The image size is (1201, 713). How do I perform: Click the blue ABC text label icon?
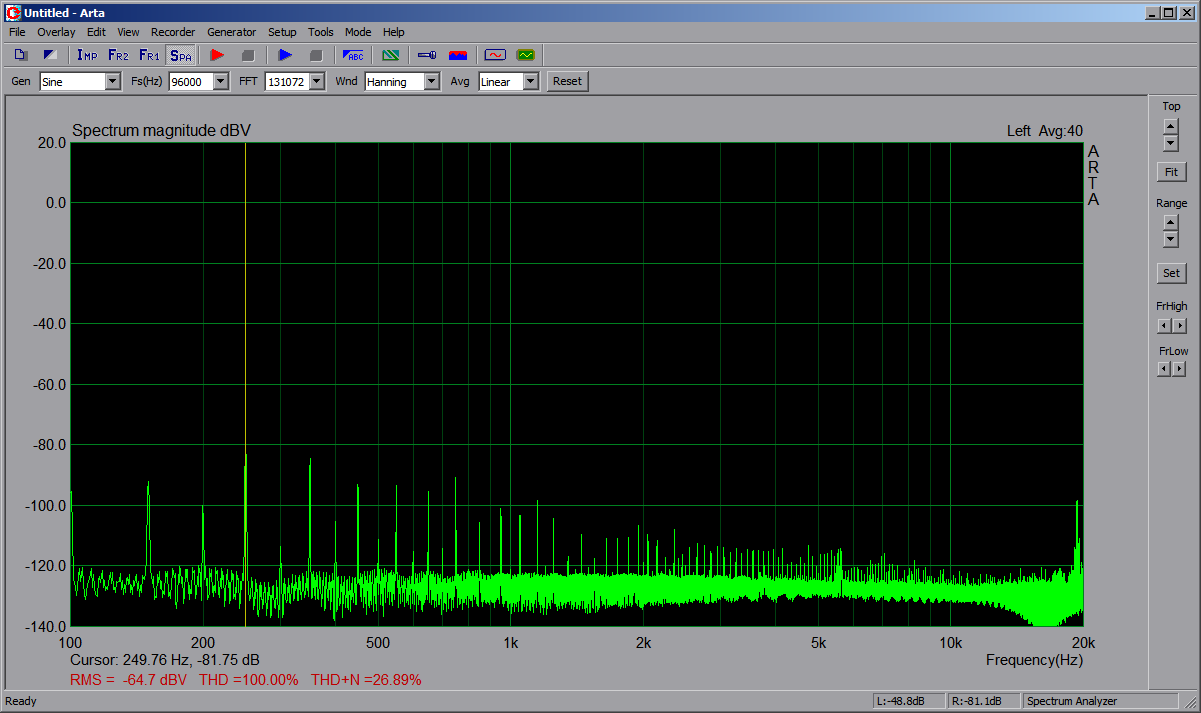tap(353, 55)
